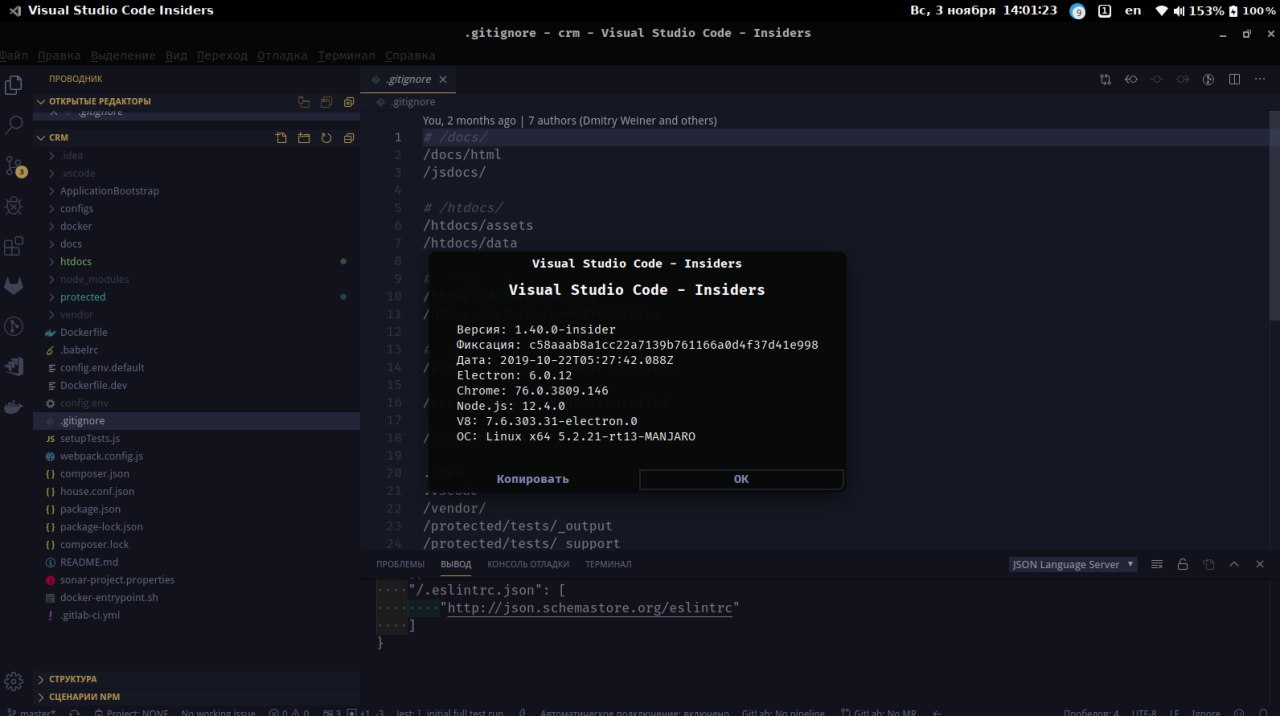
Task: Open webpack.config.js file
Action: pos(196,456)
